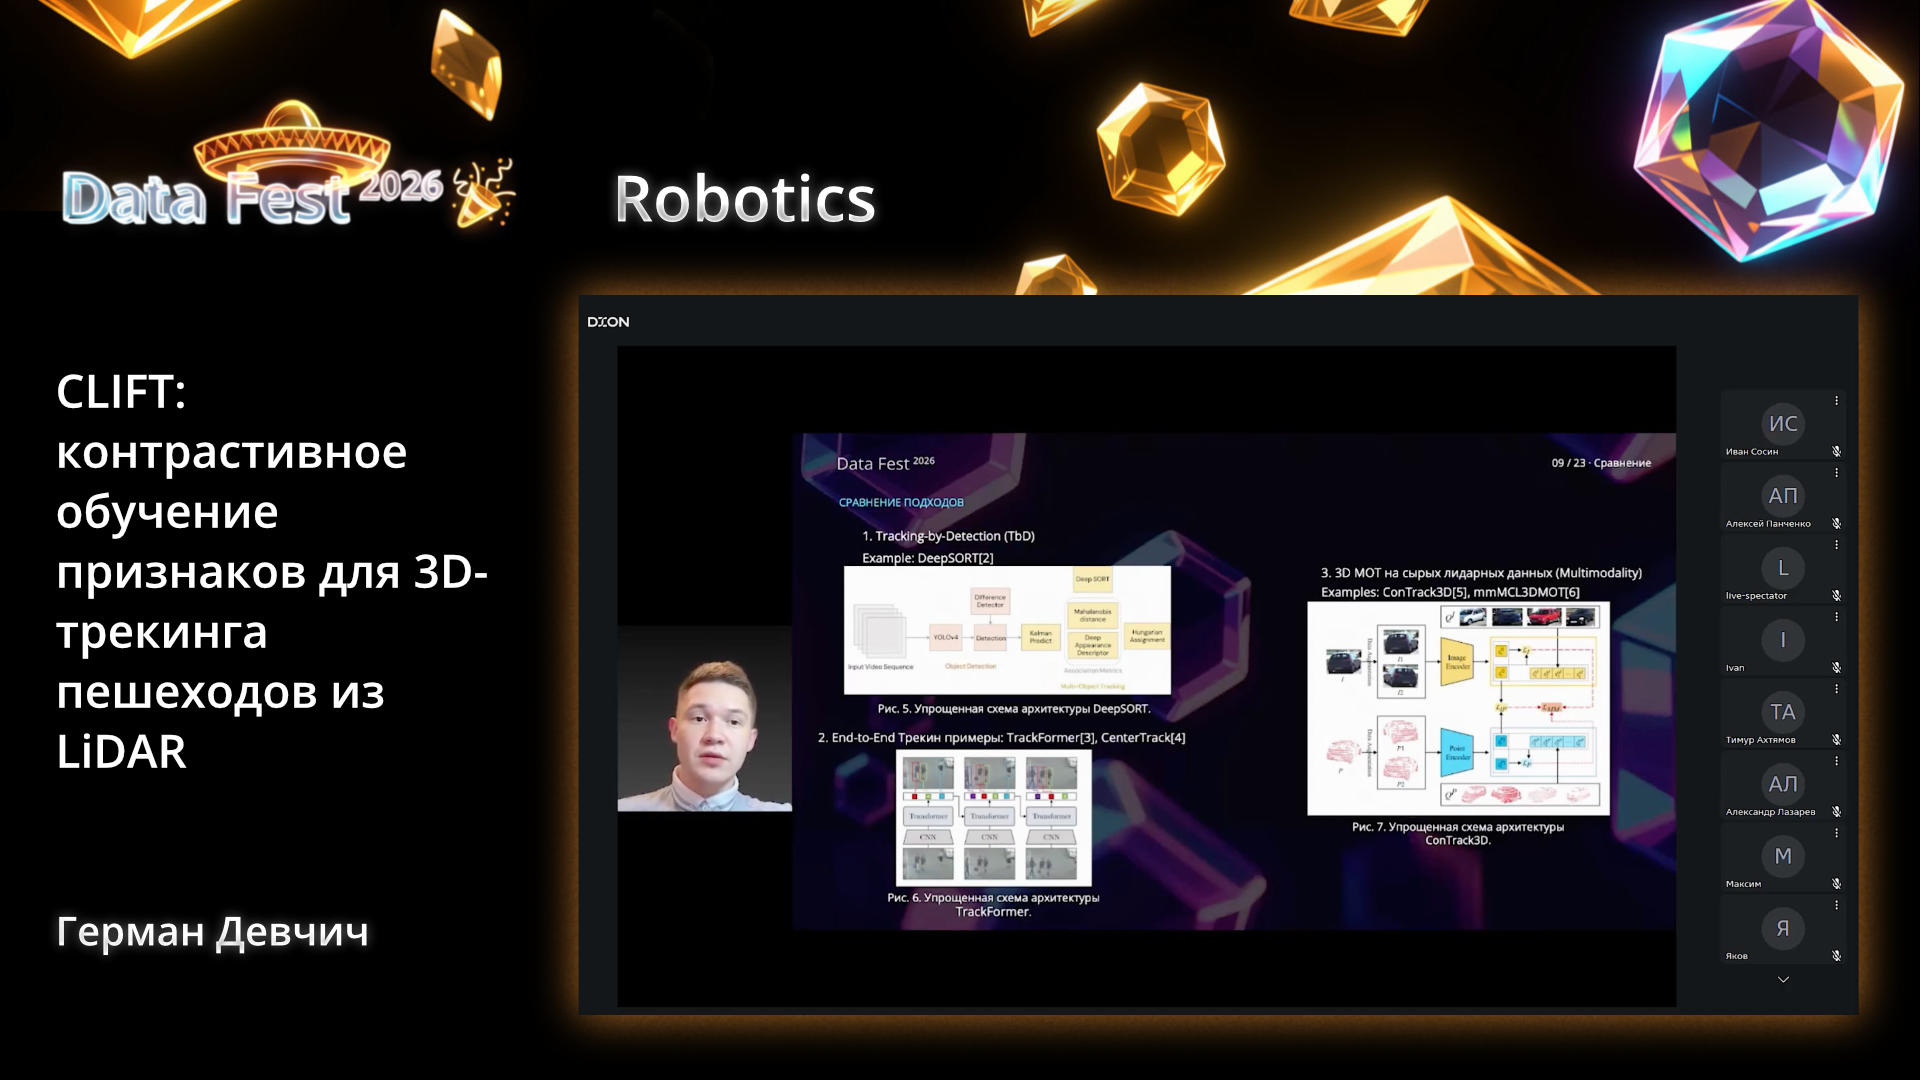Open the DION logo in the meeting window

[608, 322]
